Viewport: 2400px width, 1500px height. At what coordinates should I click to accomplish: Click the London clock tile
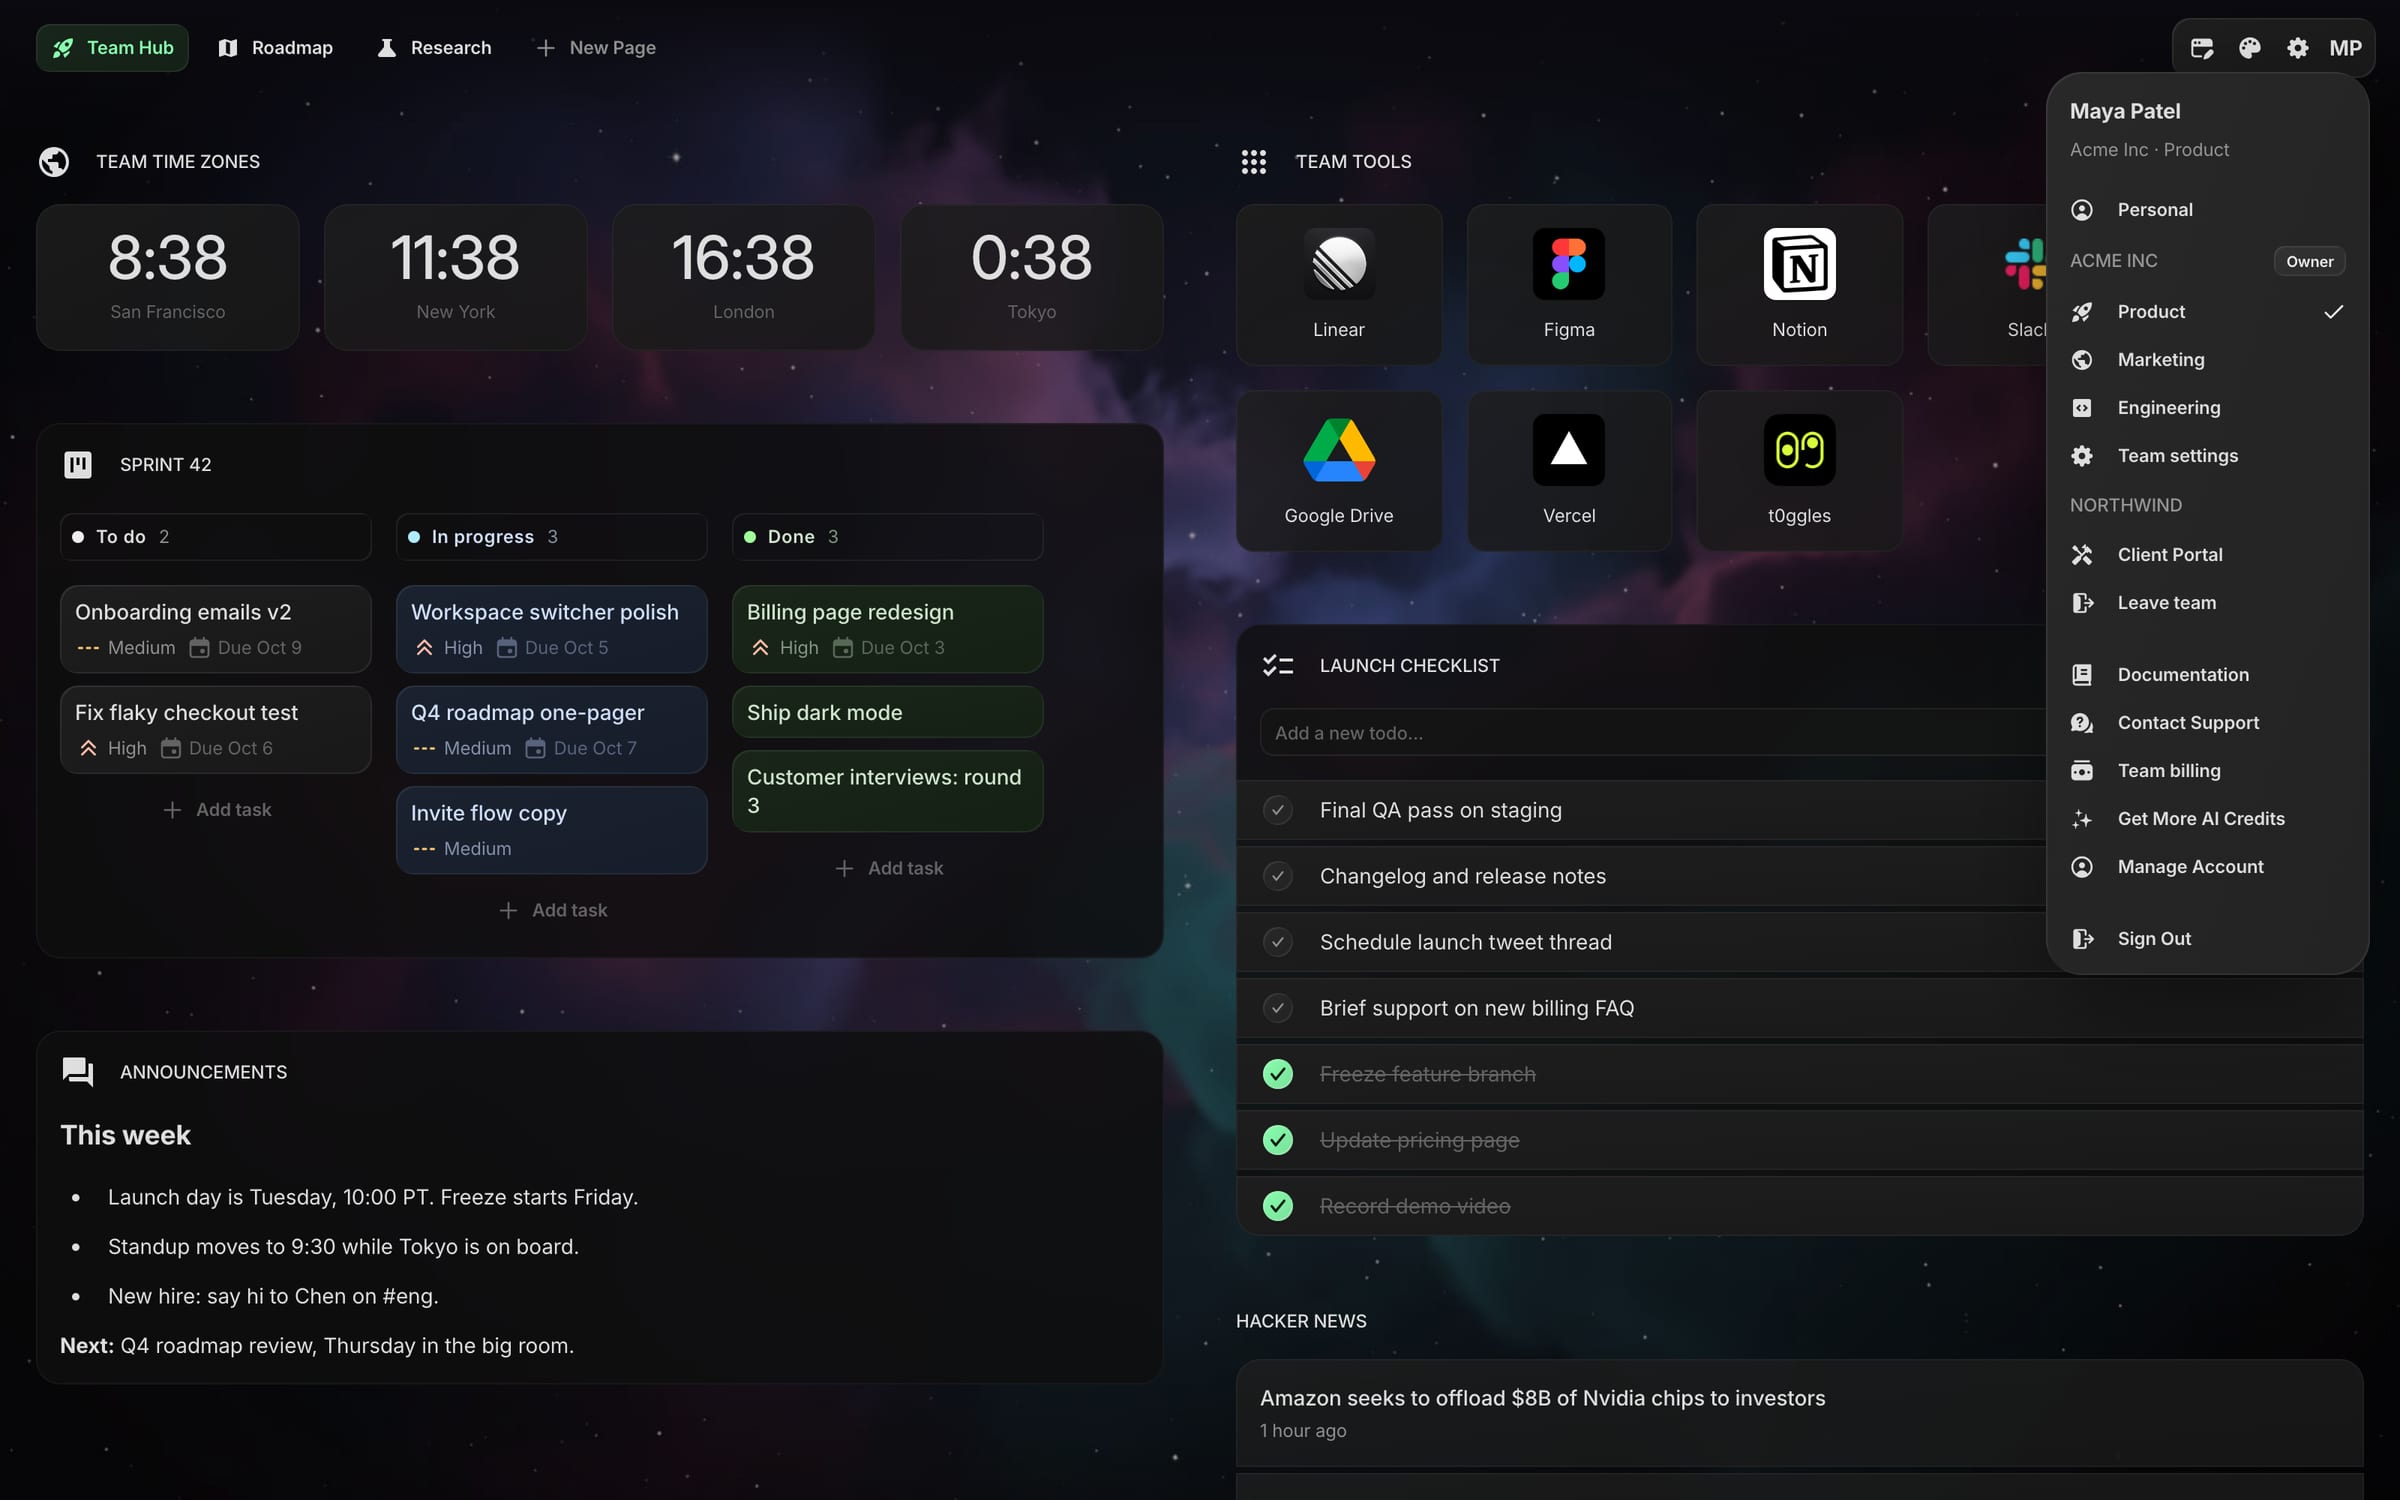[x=743, y=277]
